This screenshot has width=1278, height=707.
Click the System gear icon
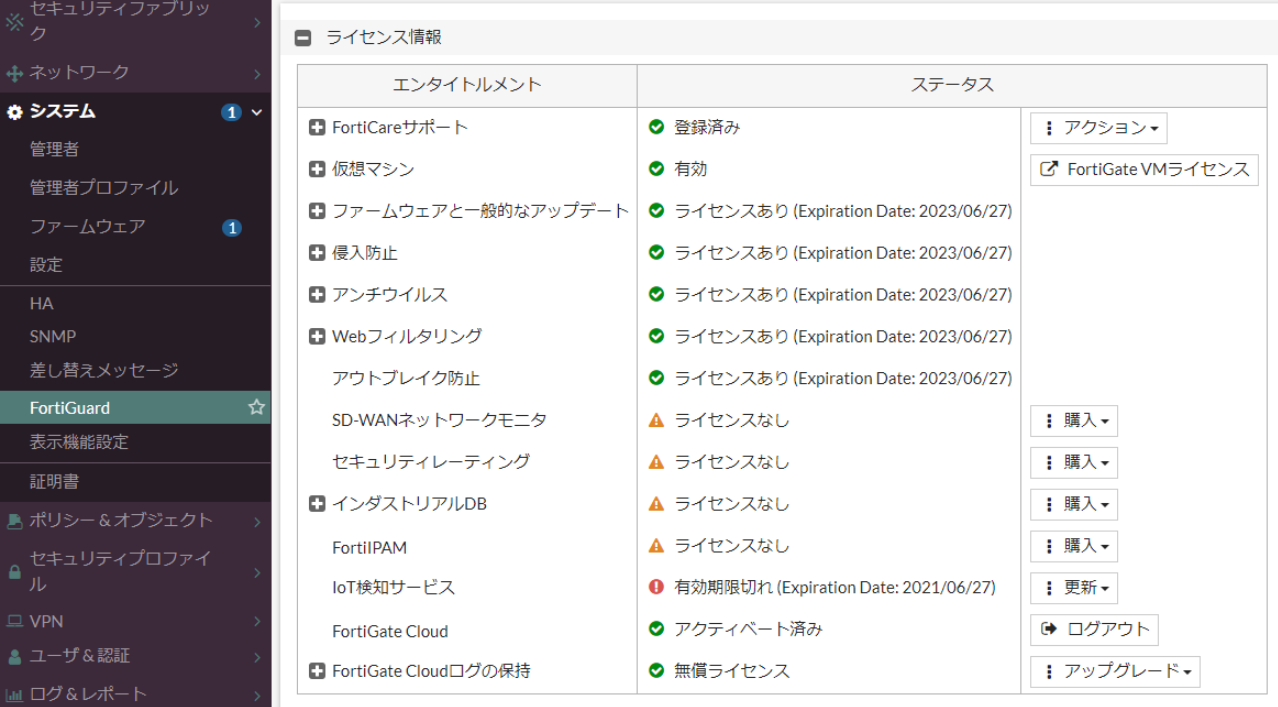point(14,112)
